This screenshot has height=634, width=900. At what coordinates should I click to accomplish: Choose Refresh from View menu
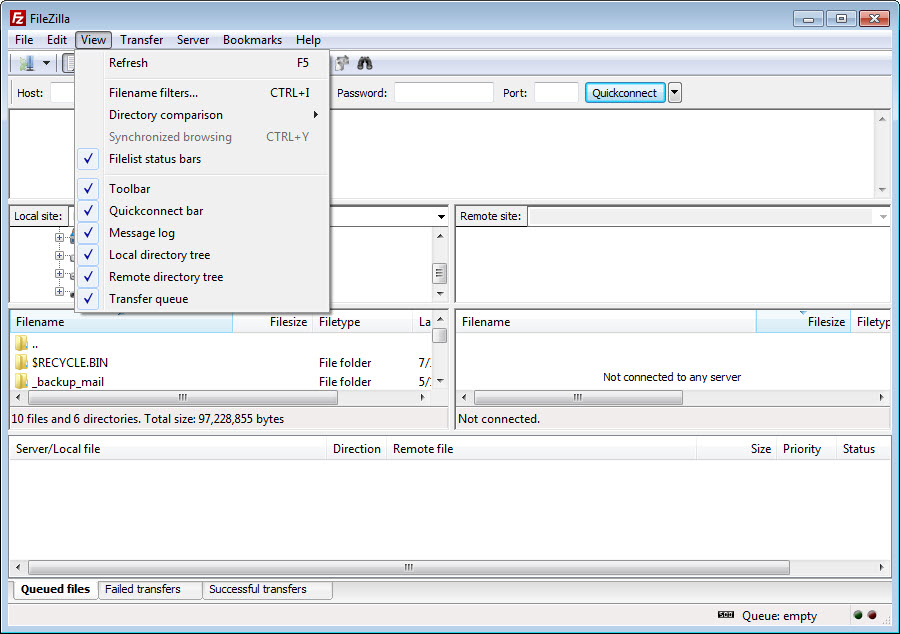(203, 63)
